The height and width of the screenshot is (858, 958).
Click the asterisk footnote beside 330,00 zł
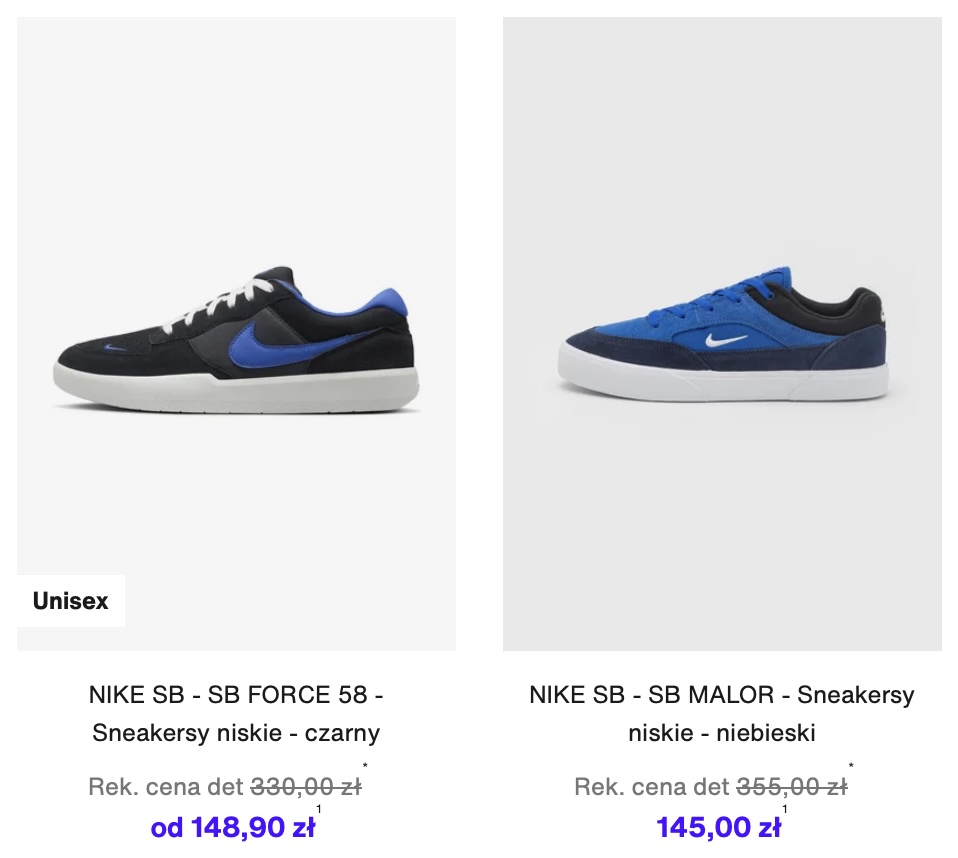(365, 766)
